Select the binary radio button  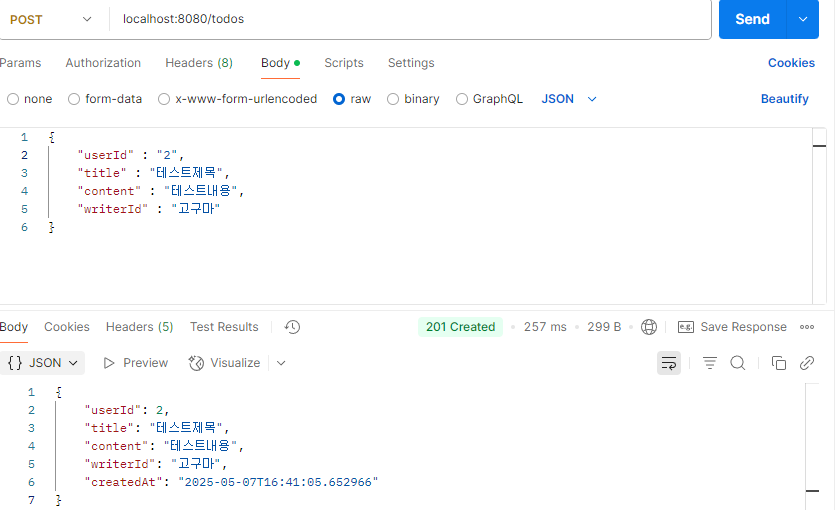[392, 99]
